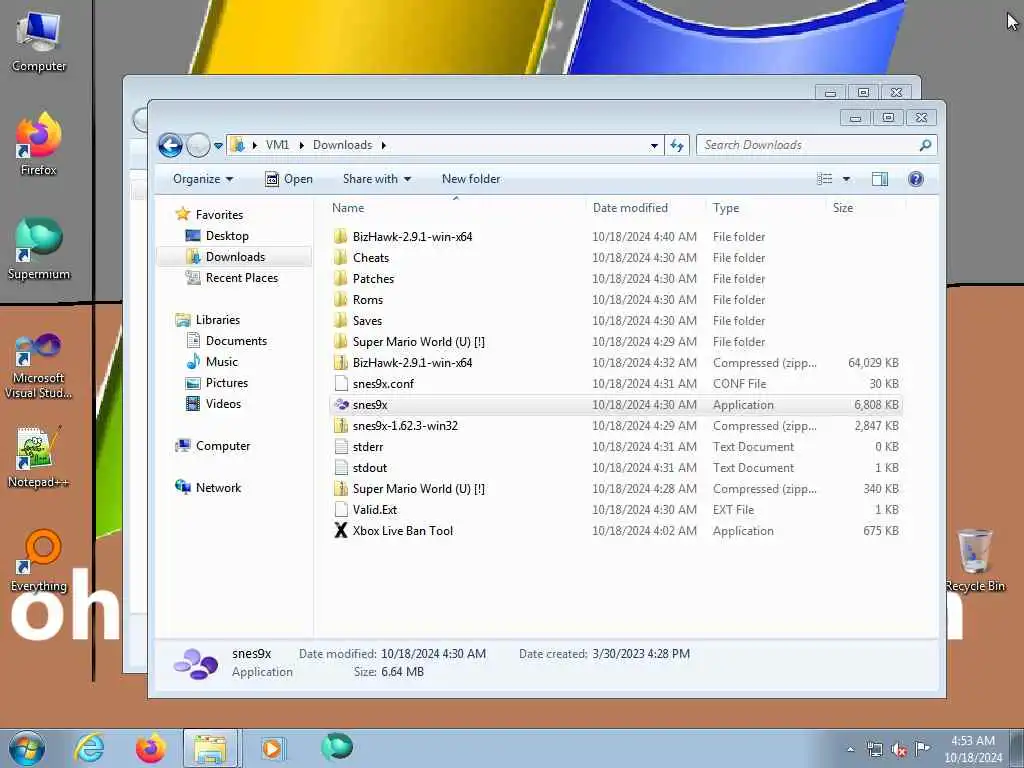Click the Search Downloads field
The image size is (1024, 768).
click(816, 145)
